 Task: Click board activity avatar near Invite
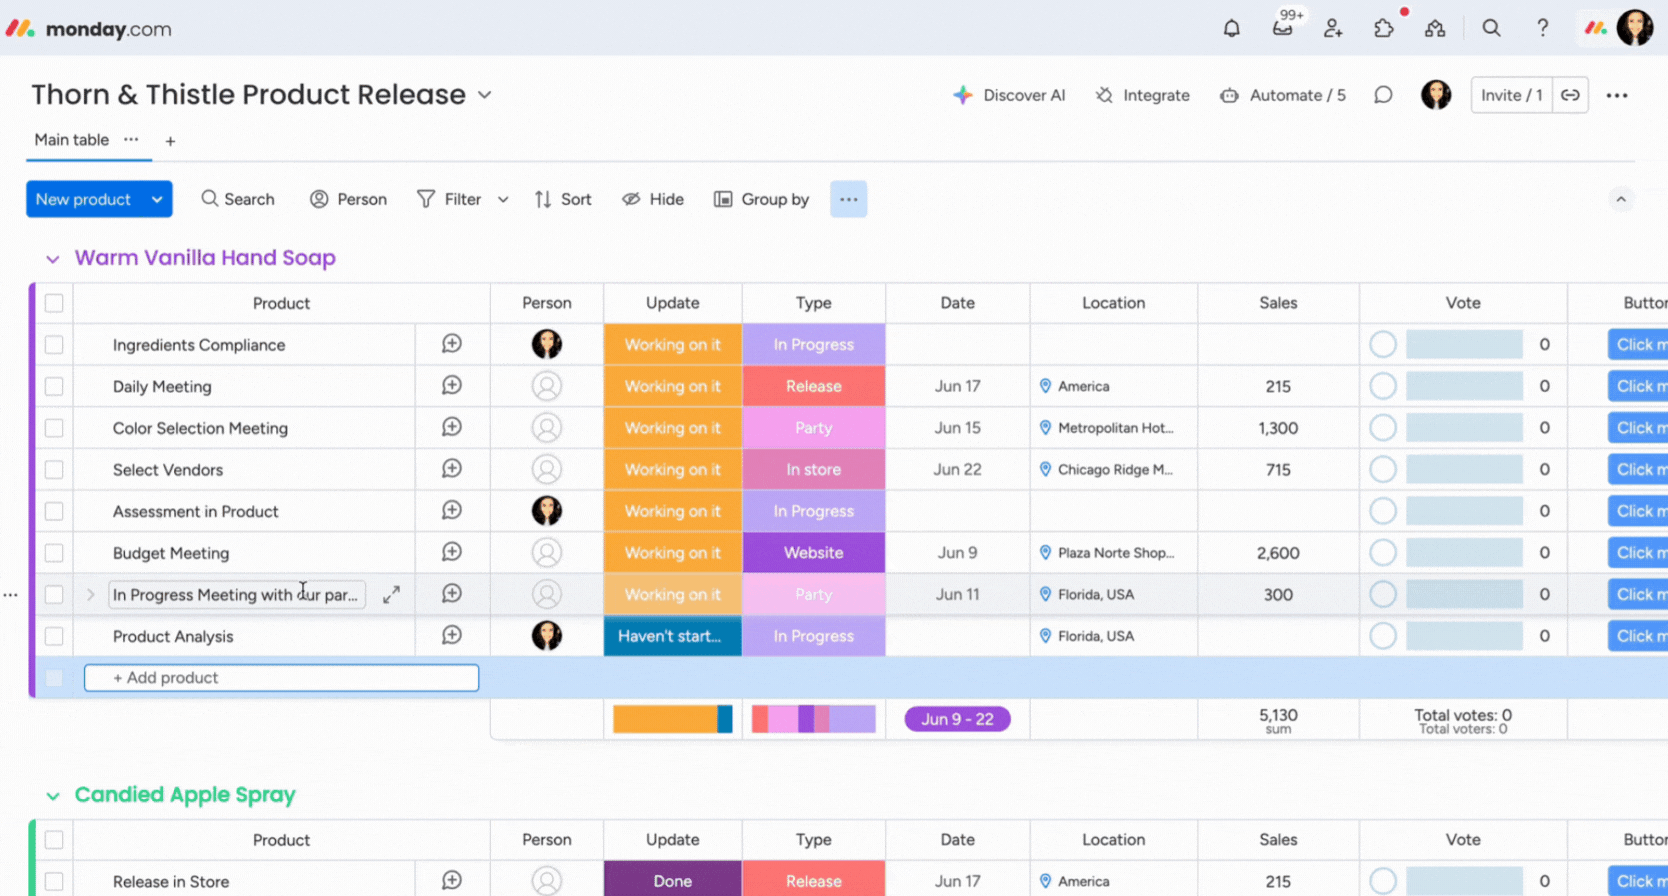tap(1436, 95)
